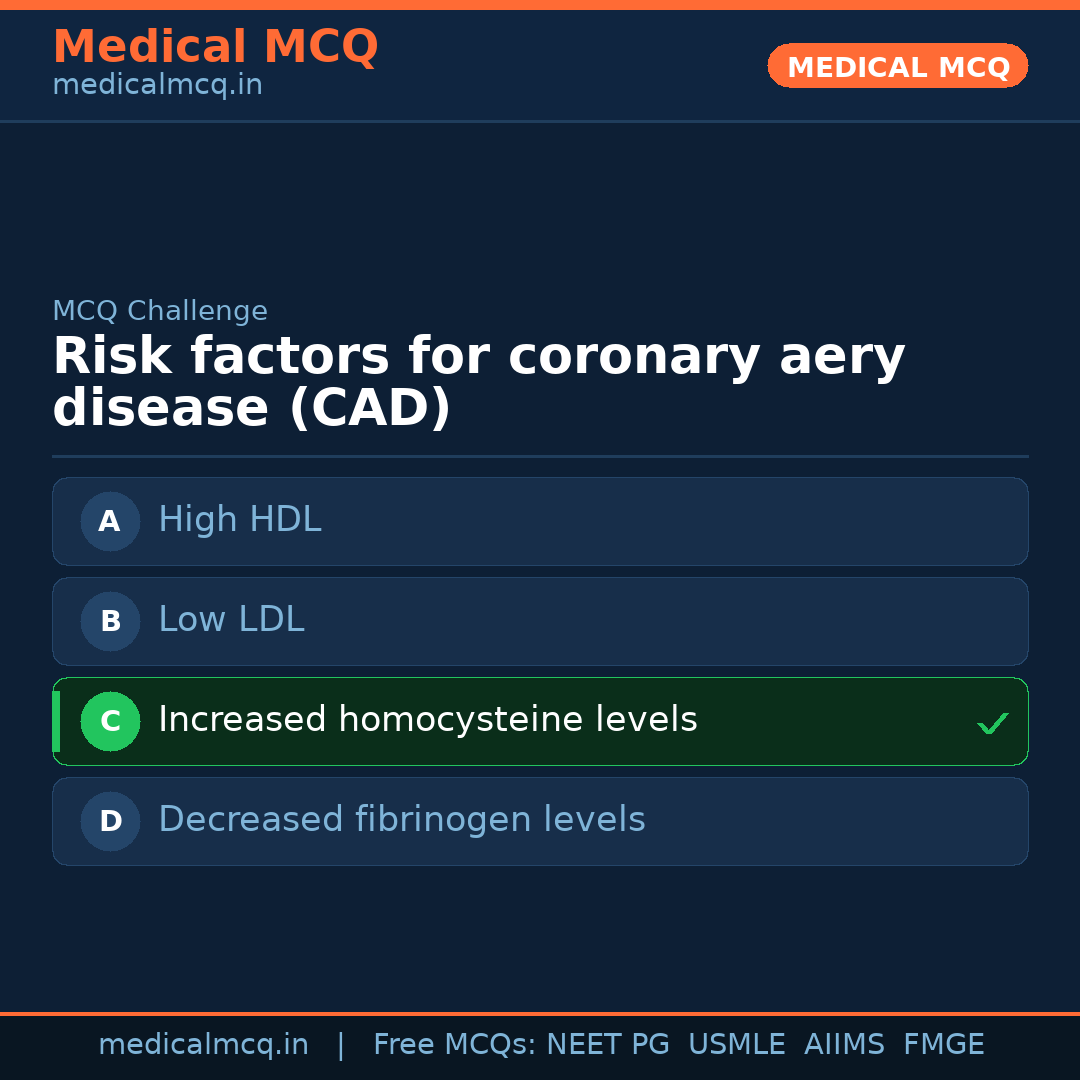
Task: Click the green checkmark icon
Action: [992, 723]
